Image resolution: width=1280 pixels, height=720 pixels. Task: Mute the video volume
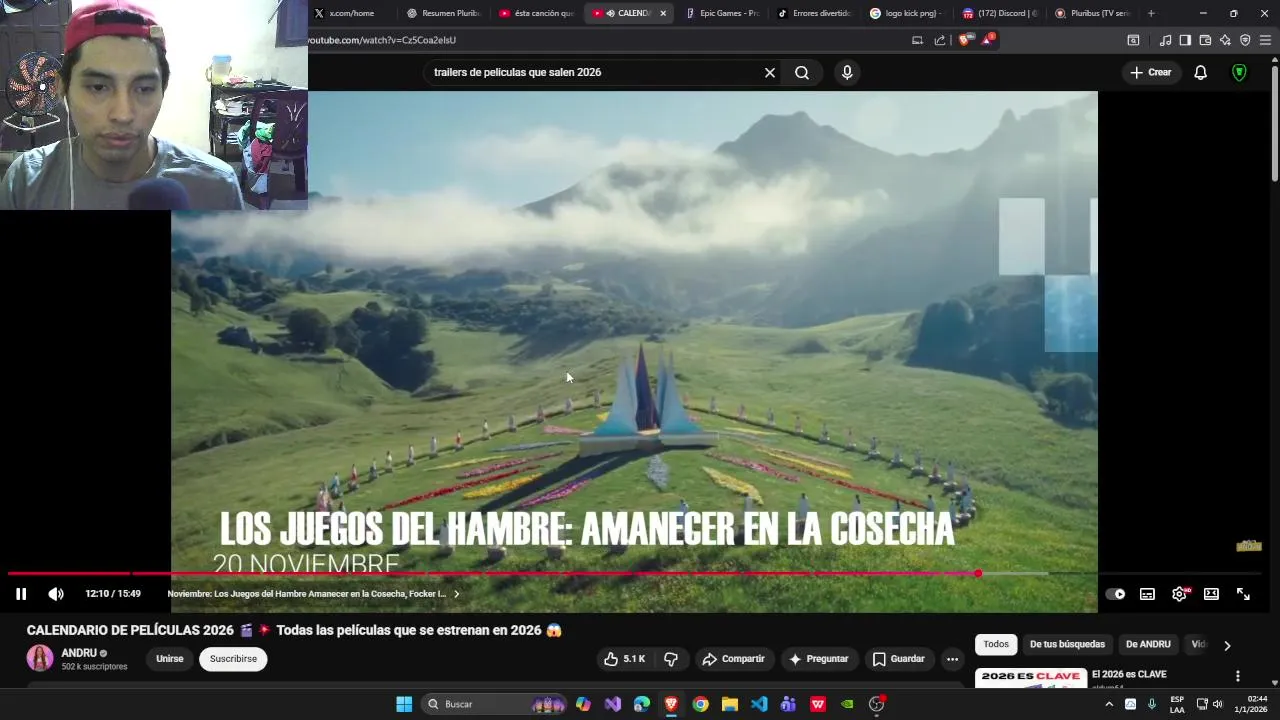tap(56, 594)
